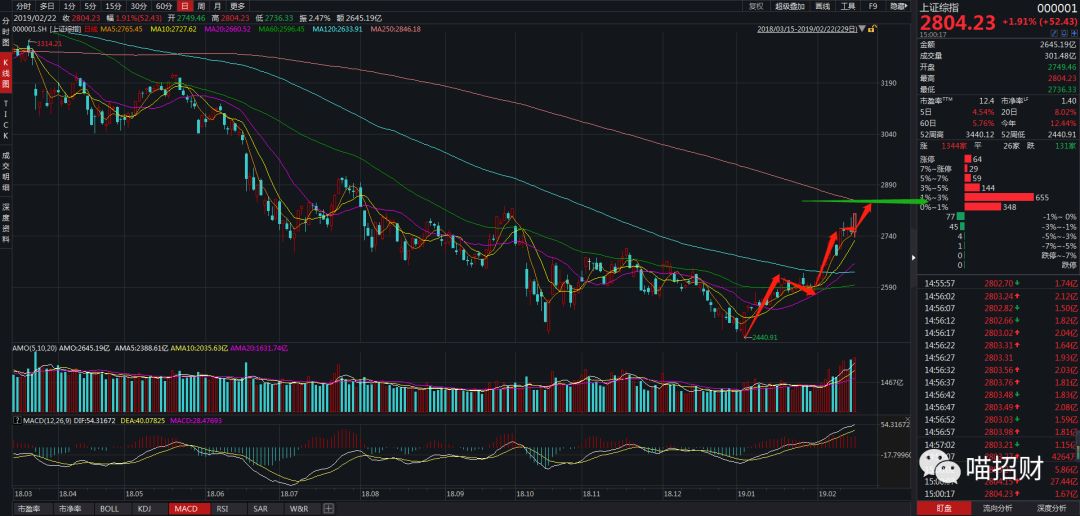Switch chart to 5分 interval
This screenshot has height=516, width=1080.
(90, 6)
